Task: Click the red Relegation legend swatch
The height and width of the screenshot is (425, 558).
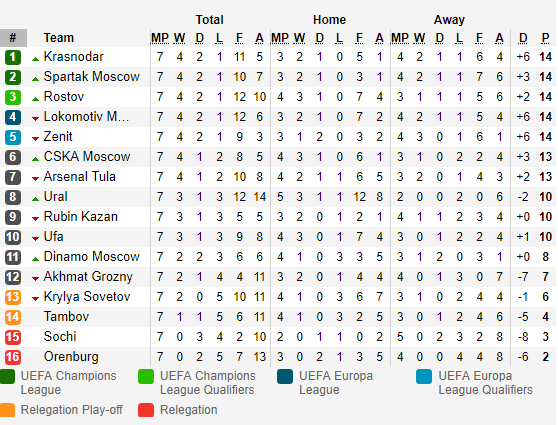Action: pyautogui.click(x=146, y=410)
